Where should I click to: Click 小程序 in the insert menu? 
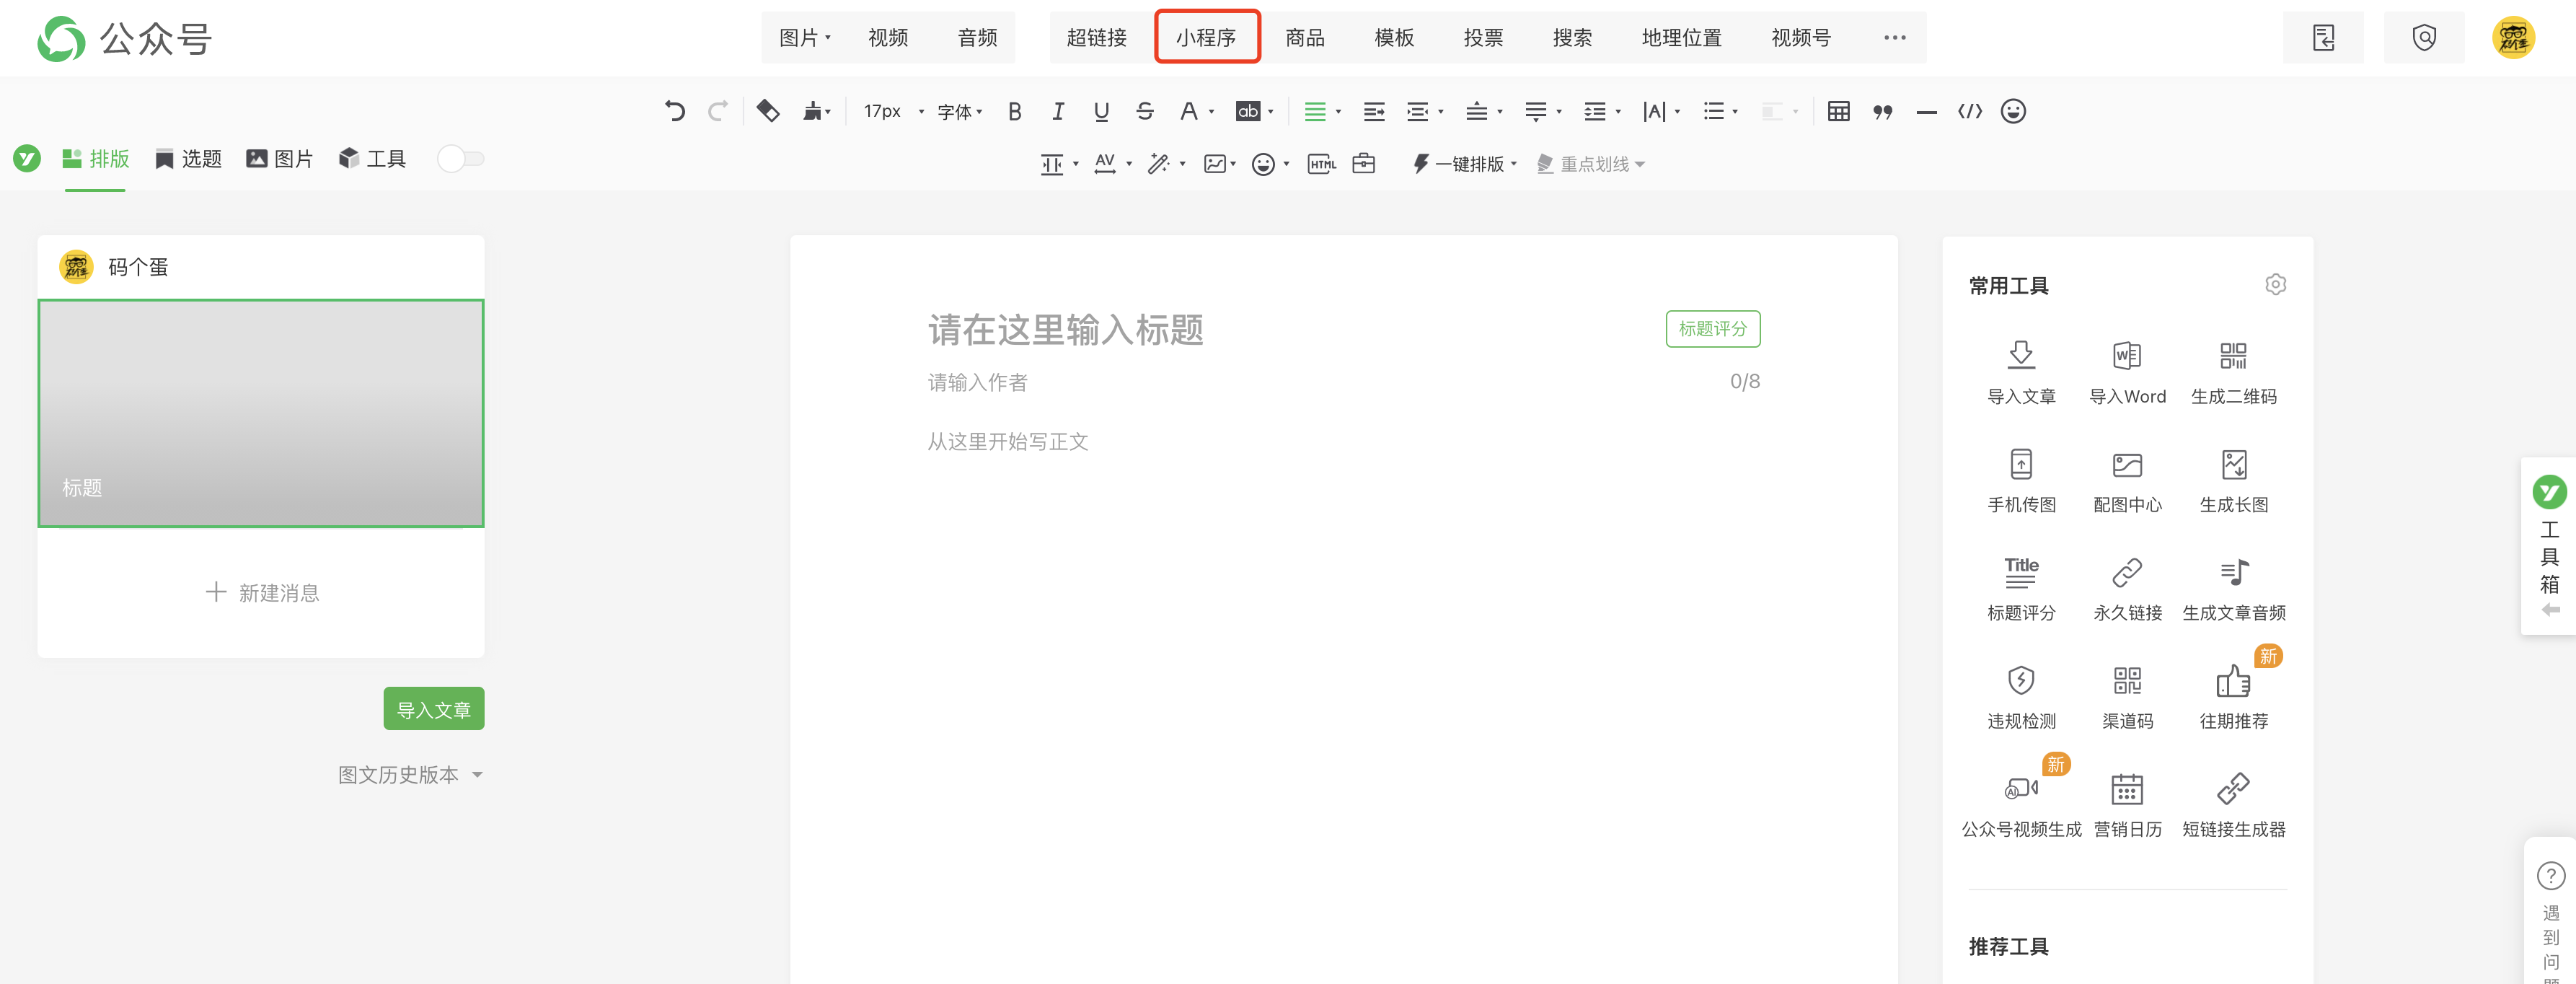click(1206, 38)
